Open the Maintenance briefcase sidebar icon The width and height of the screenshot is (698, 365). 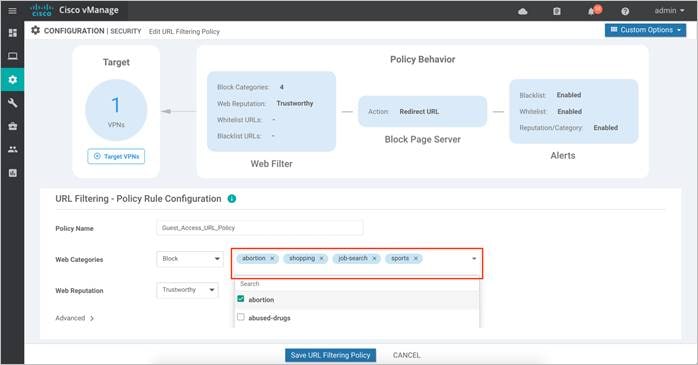12,126
